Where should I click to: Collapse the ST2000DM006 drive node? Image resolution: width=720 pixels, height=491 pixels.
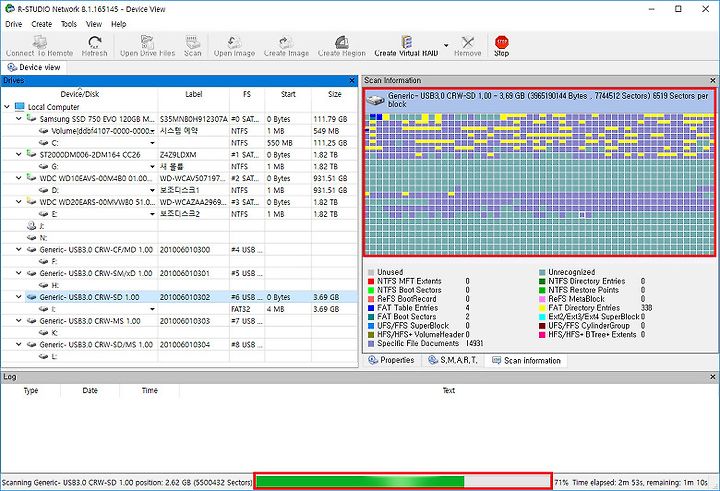tap(19, 154)
